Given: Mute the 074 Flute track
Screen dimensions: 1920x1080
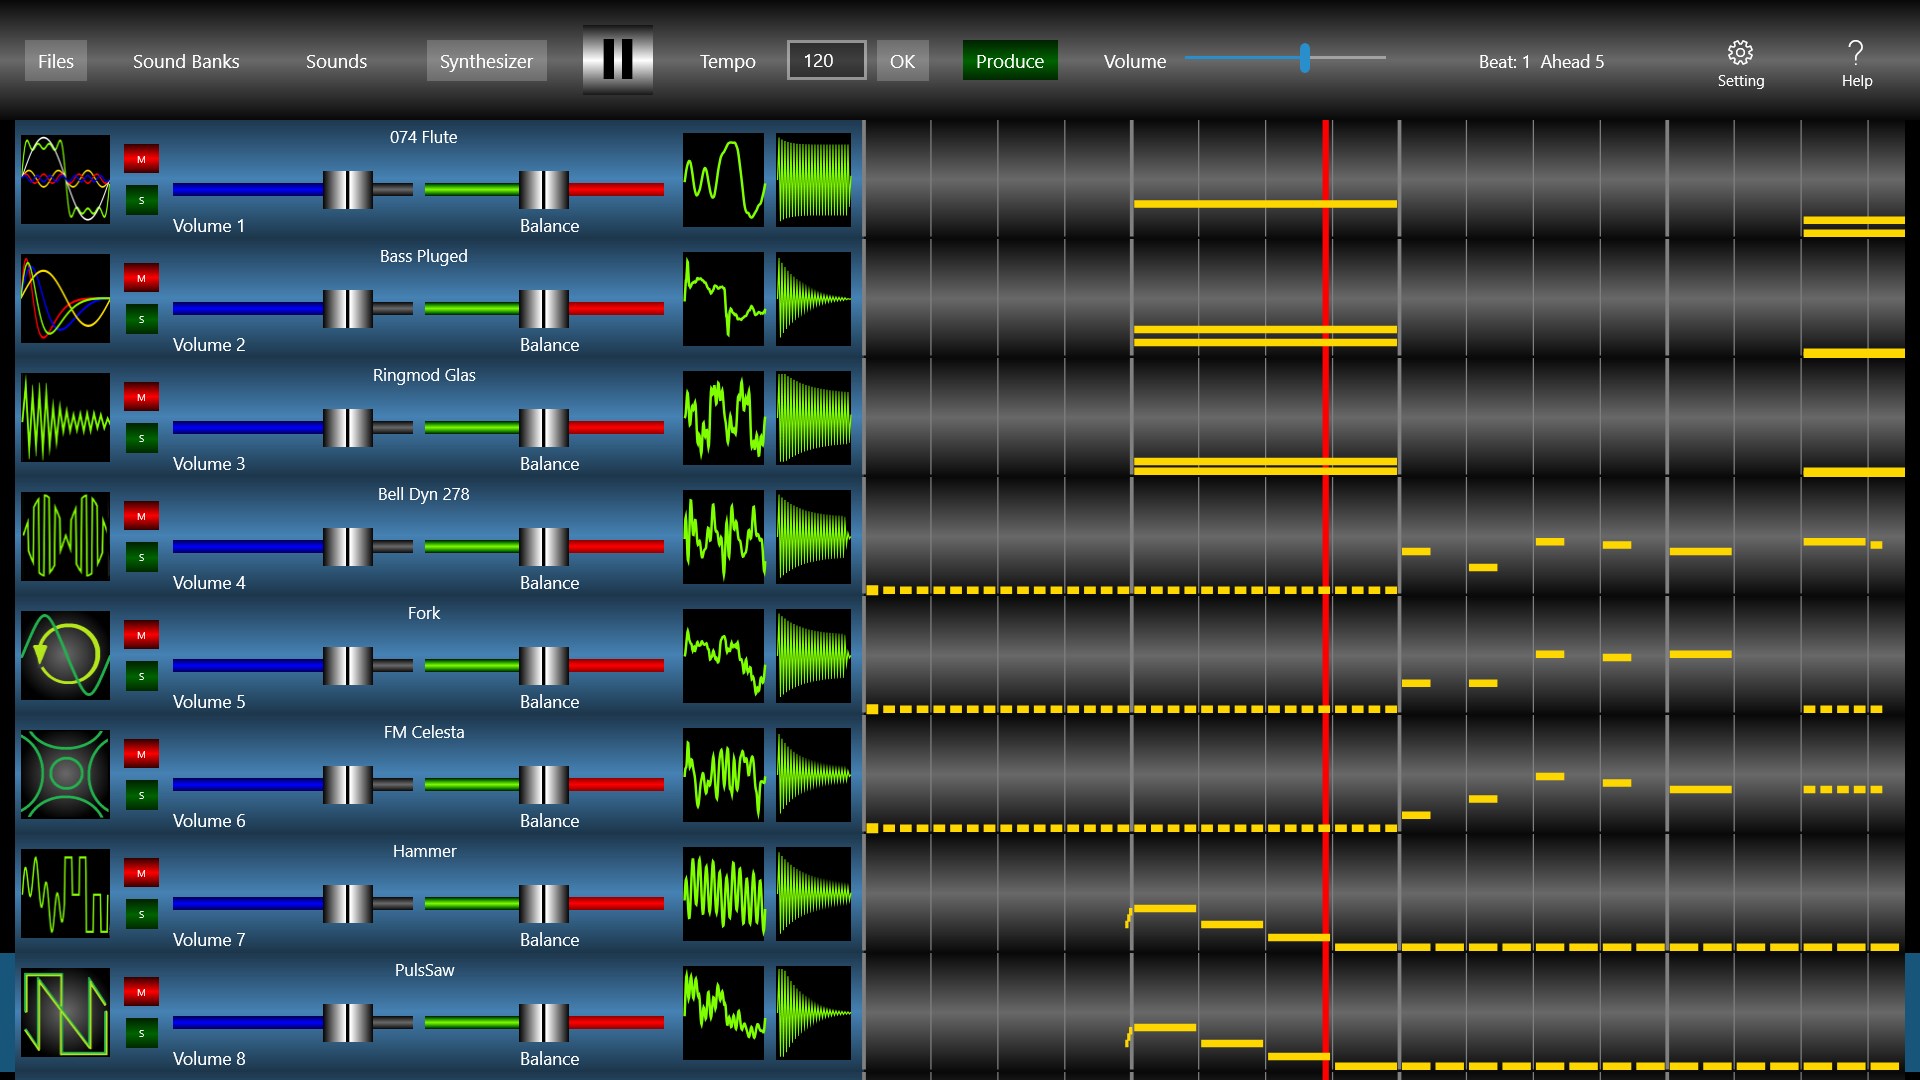Looking at the screenshot, I should [x=141, y=159].
